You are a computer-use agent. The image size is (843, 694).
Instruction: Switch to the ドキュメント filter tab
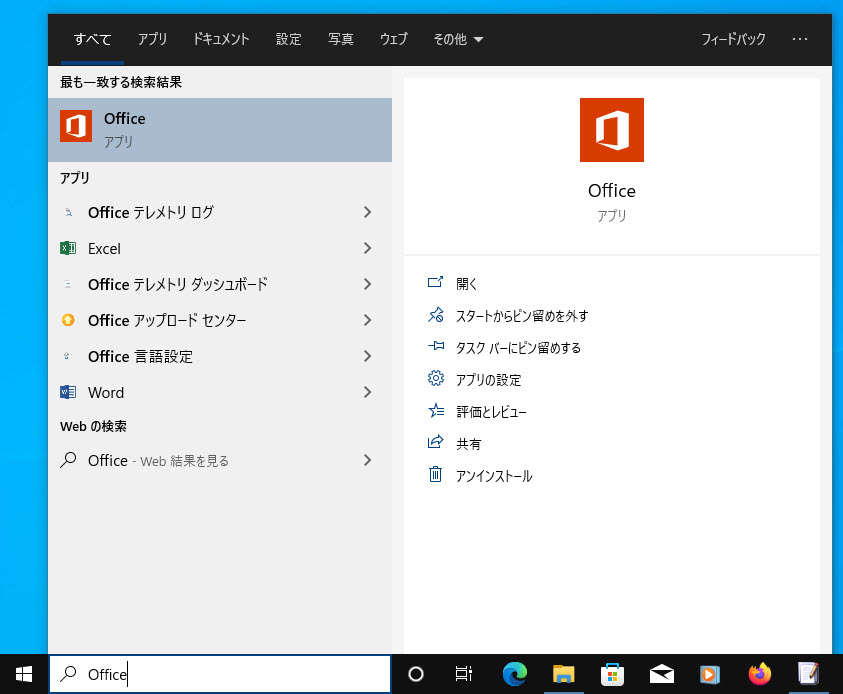coord(221,39)
